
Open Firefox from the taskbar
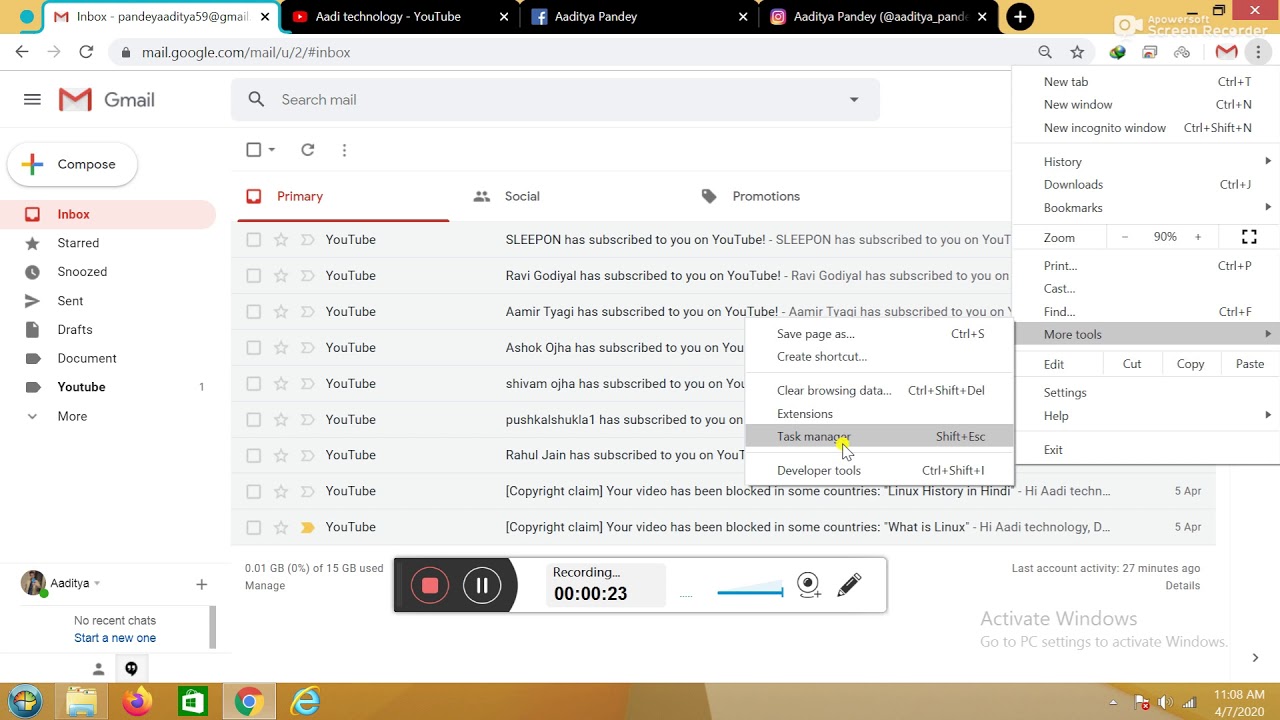tap(137, 702)
